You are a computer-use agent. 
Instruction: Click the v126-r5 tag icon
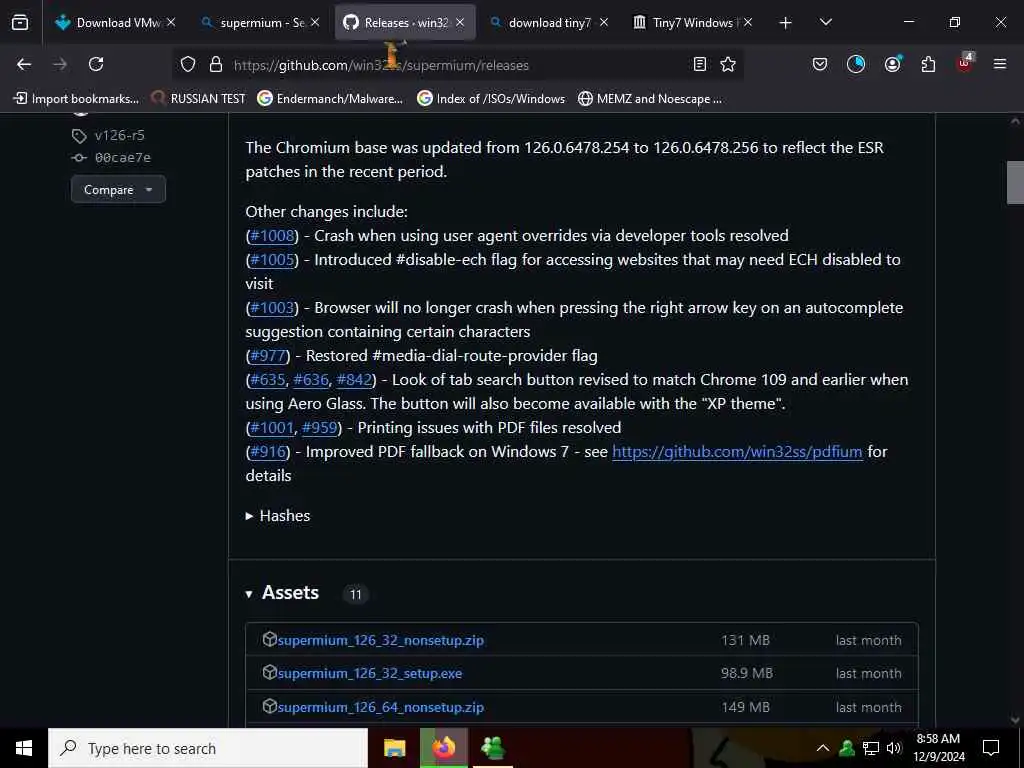(79, 136)
